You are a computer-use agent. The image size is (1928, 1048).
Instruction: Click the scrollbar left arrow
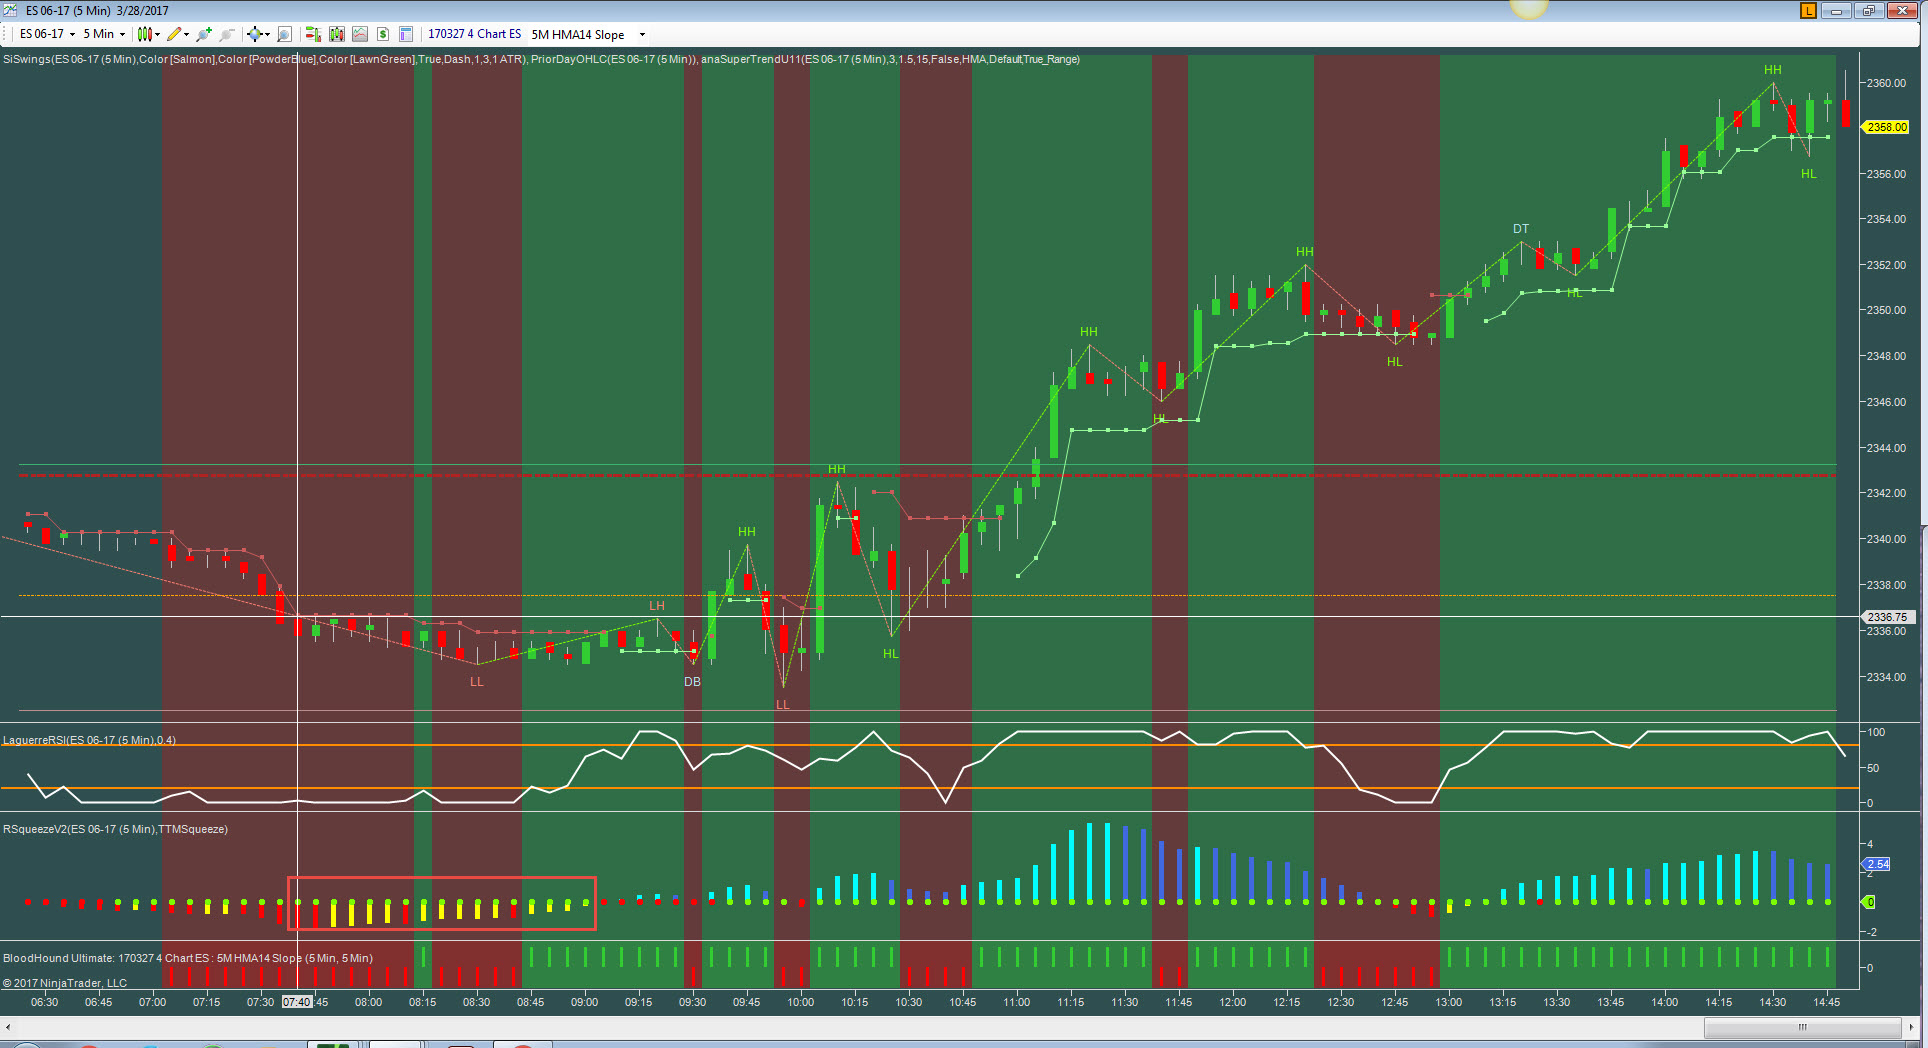pyautogui.click(x=8, y=1027)
